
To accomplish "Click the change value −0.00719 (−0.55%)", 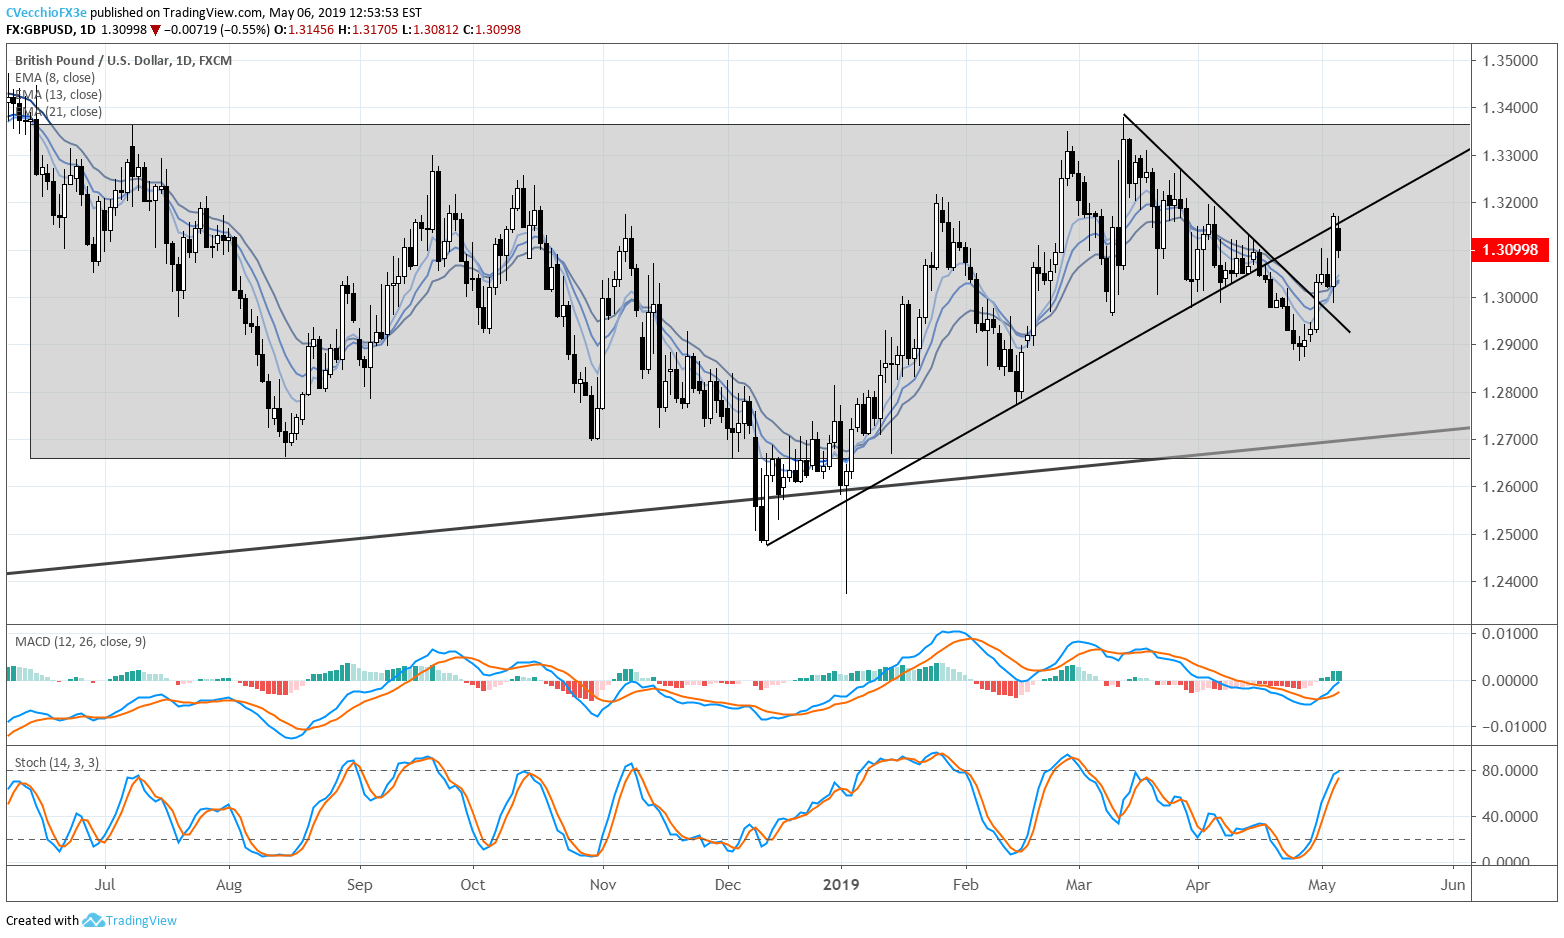I will tap(217, 30).
